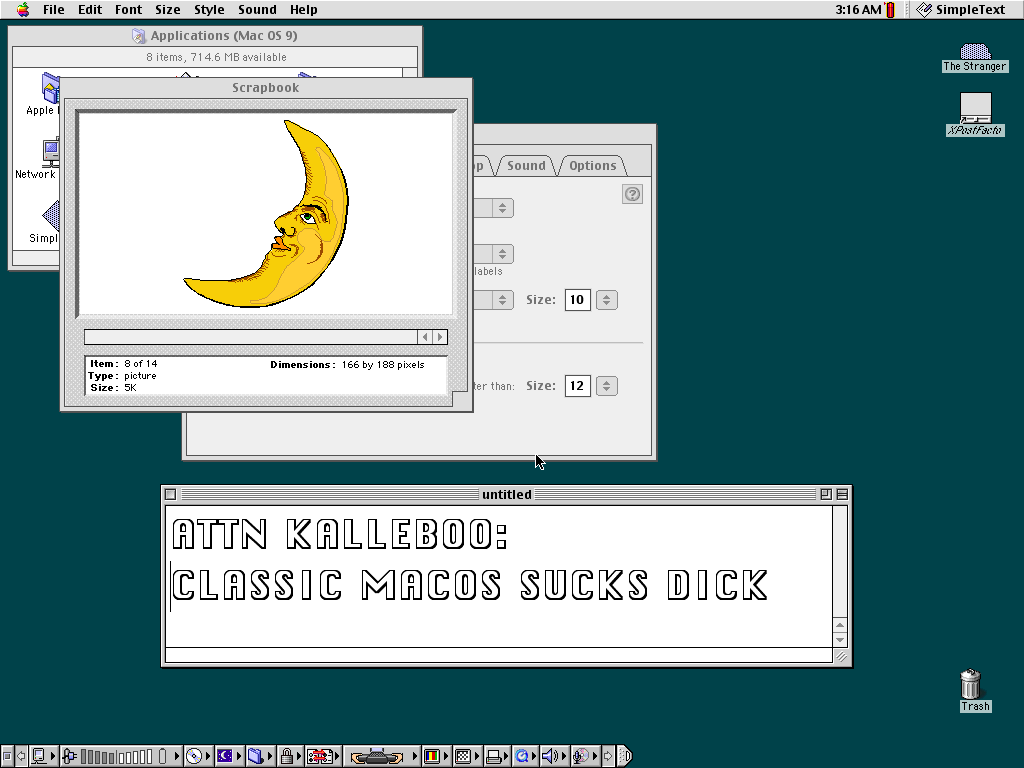Click the question mark help button
The image size is (1024, 768).
632,194
